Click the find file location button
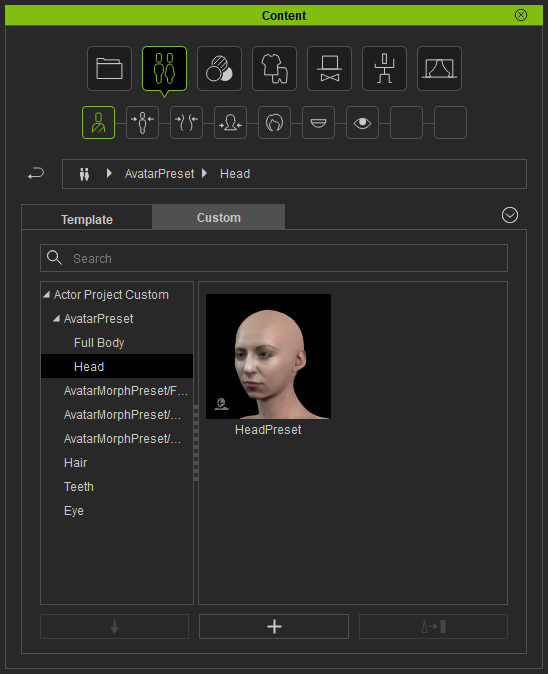548x674 pixels. pos(433,626)
